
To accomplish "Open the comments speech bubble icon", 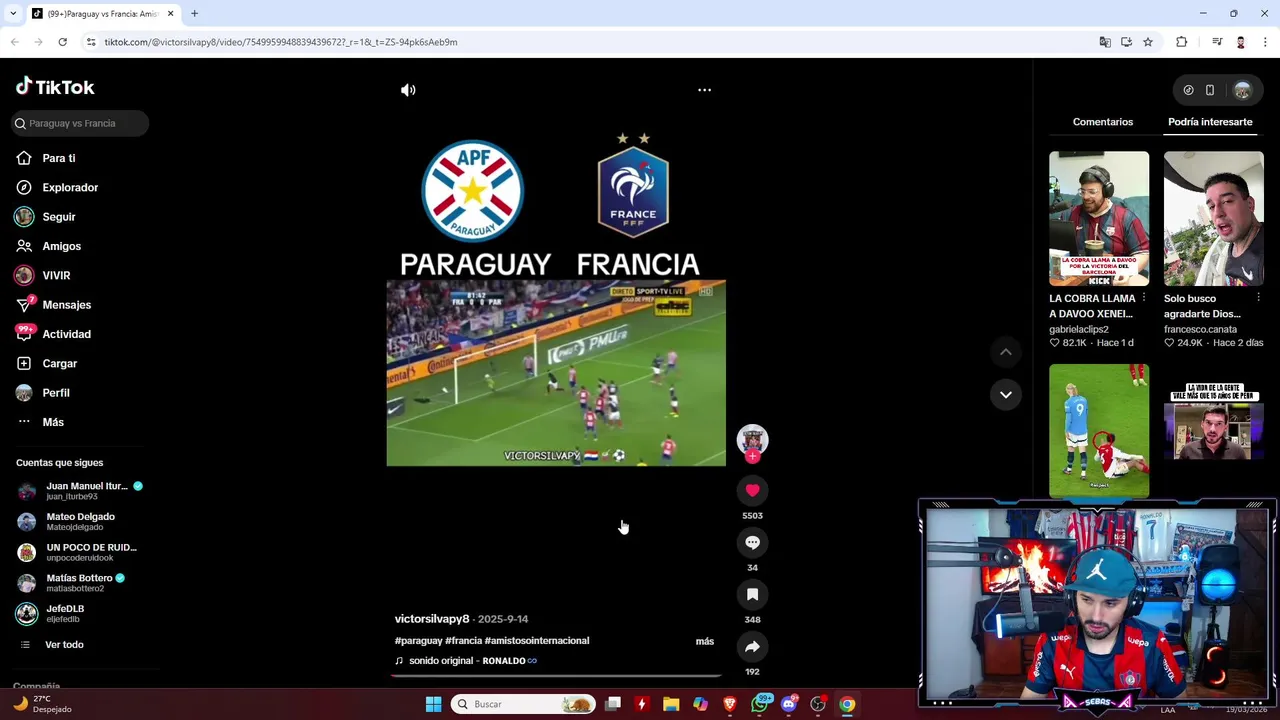I will click(x=752, y=542).
